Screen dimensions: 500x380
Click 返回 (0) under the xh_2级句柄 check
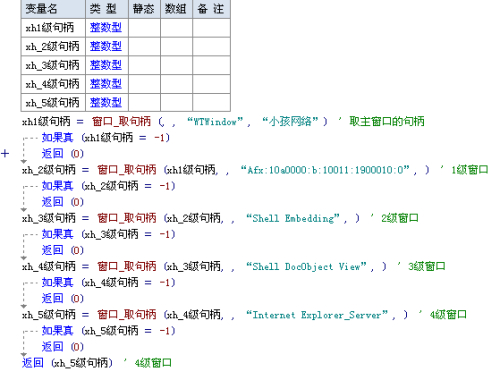63,202
